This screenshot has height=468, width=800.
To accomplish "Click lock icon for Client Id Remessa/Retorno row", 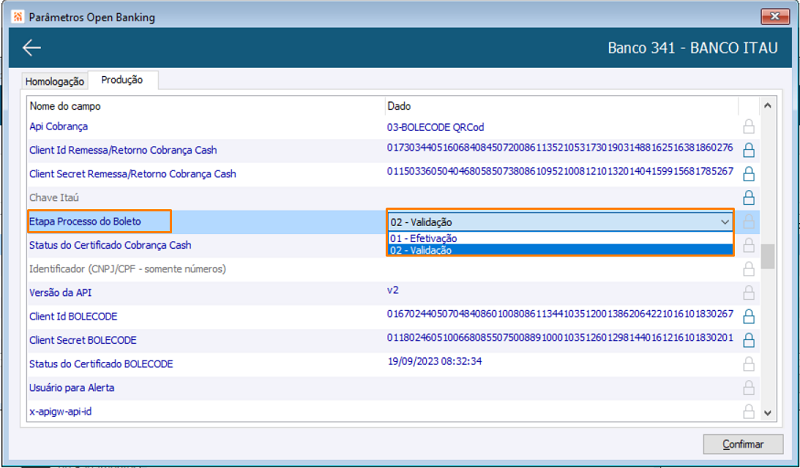I will coord(748,150).
